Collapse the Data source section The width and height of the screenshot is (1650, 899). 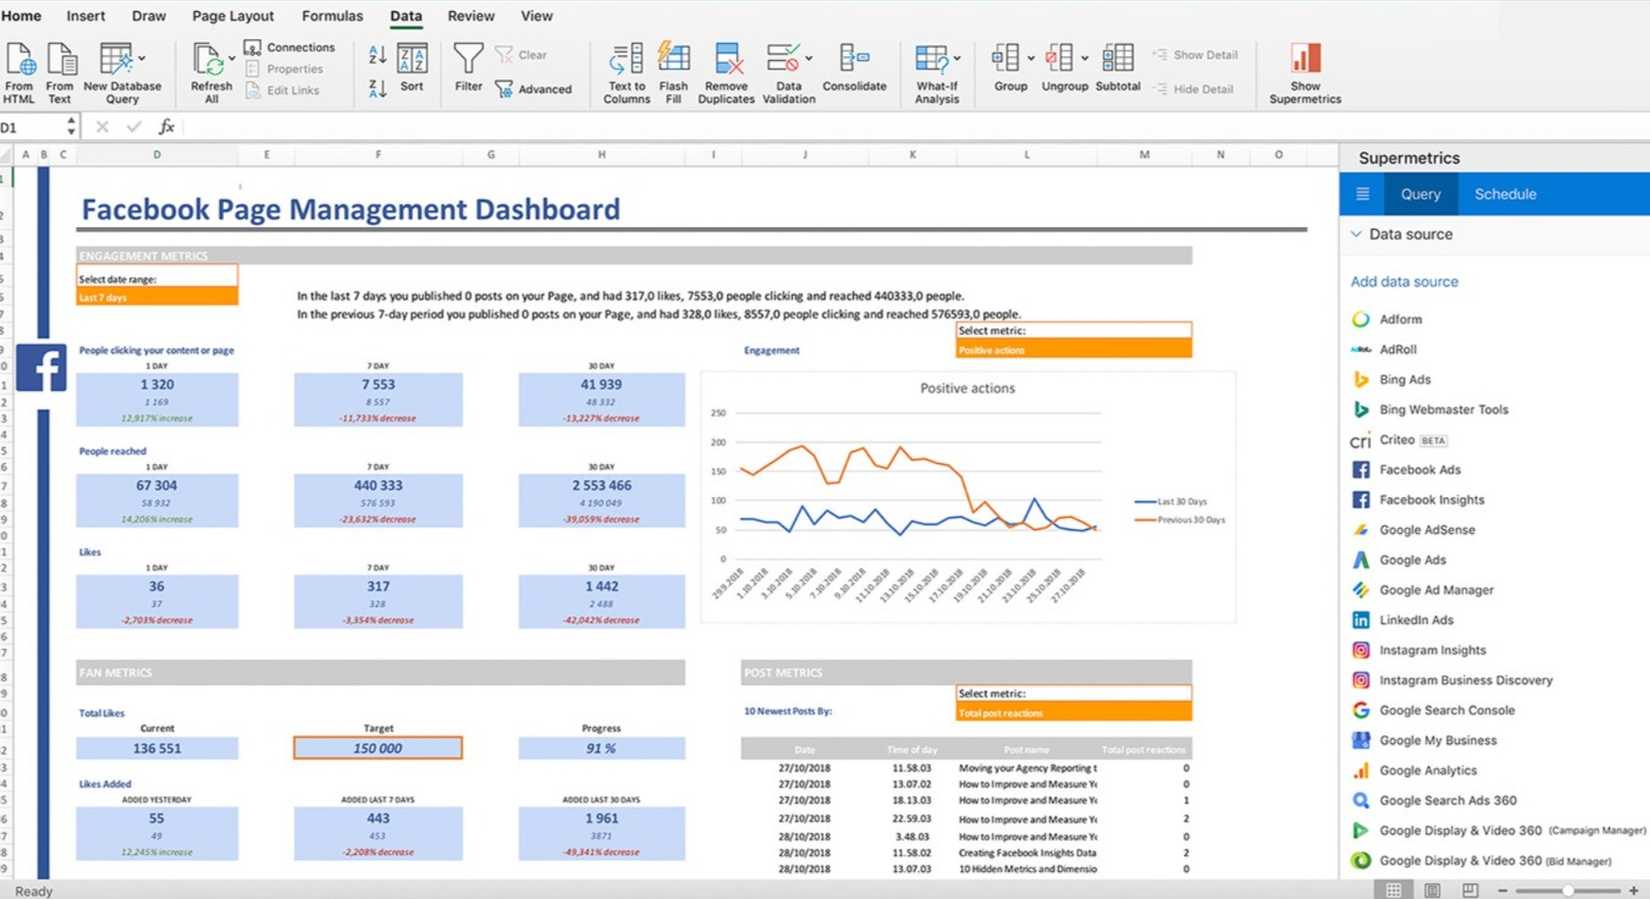point(1356,234)
